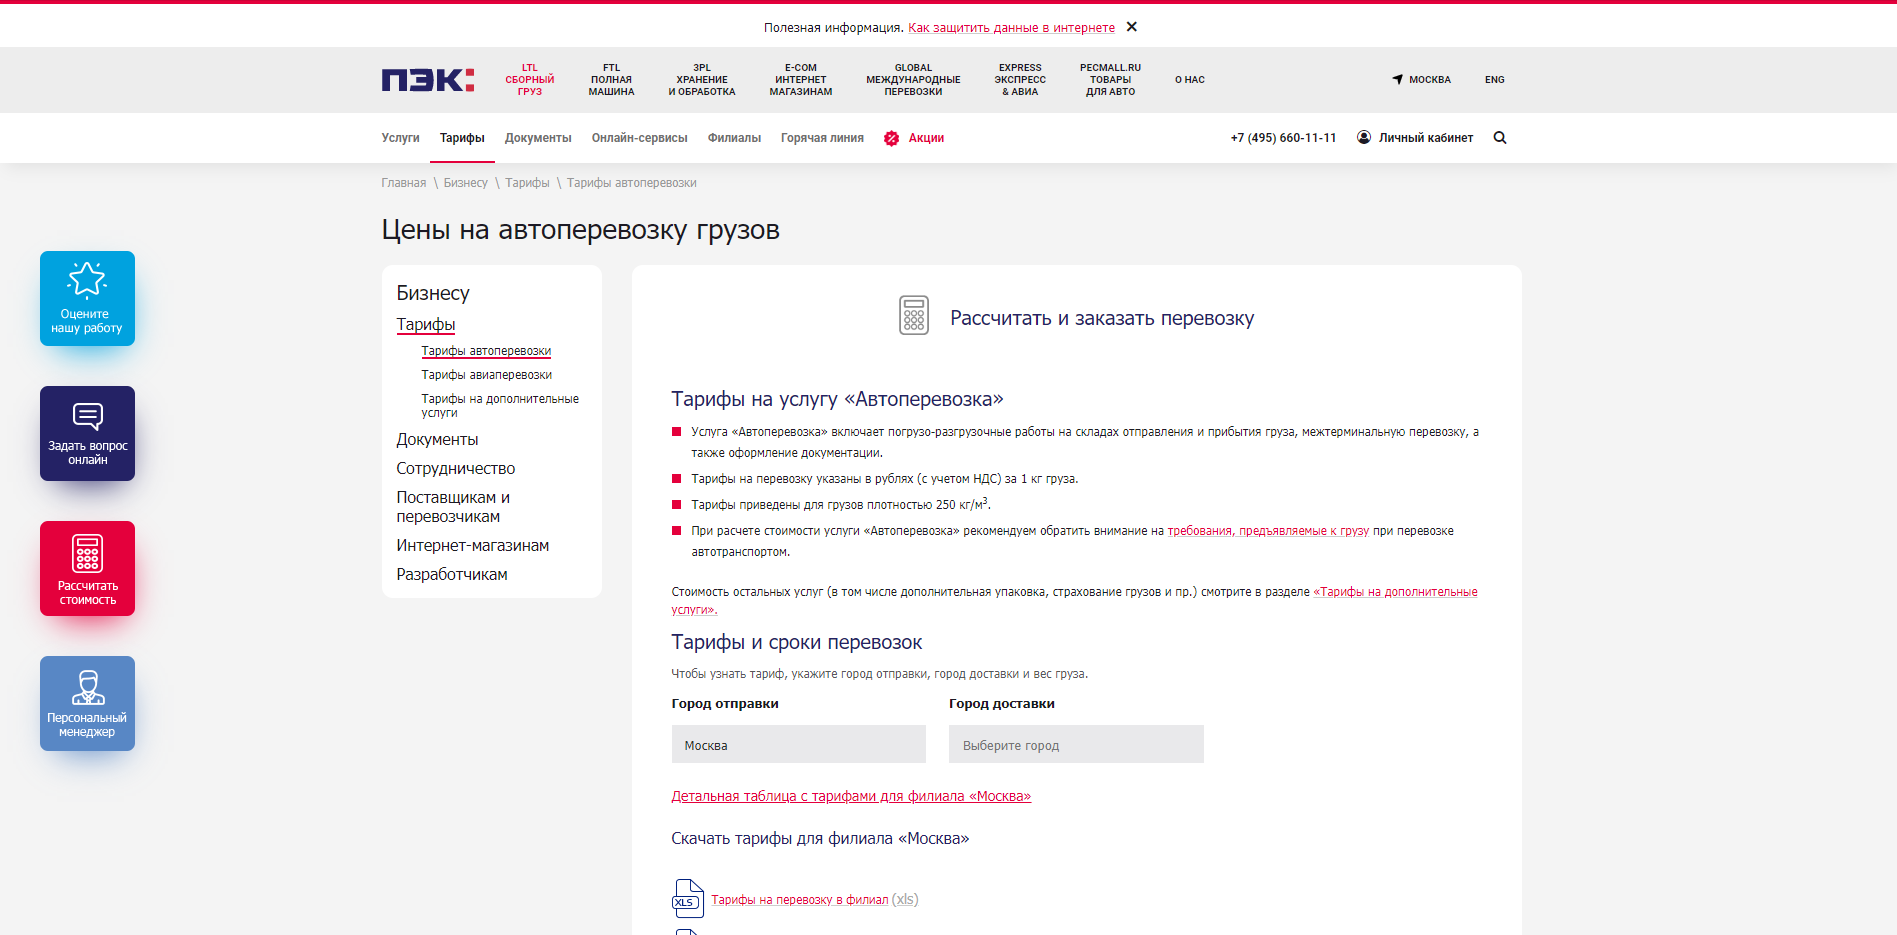1897x935 pixels.
Task: Open Филиалы tab
Action: (734, 138)
